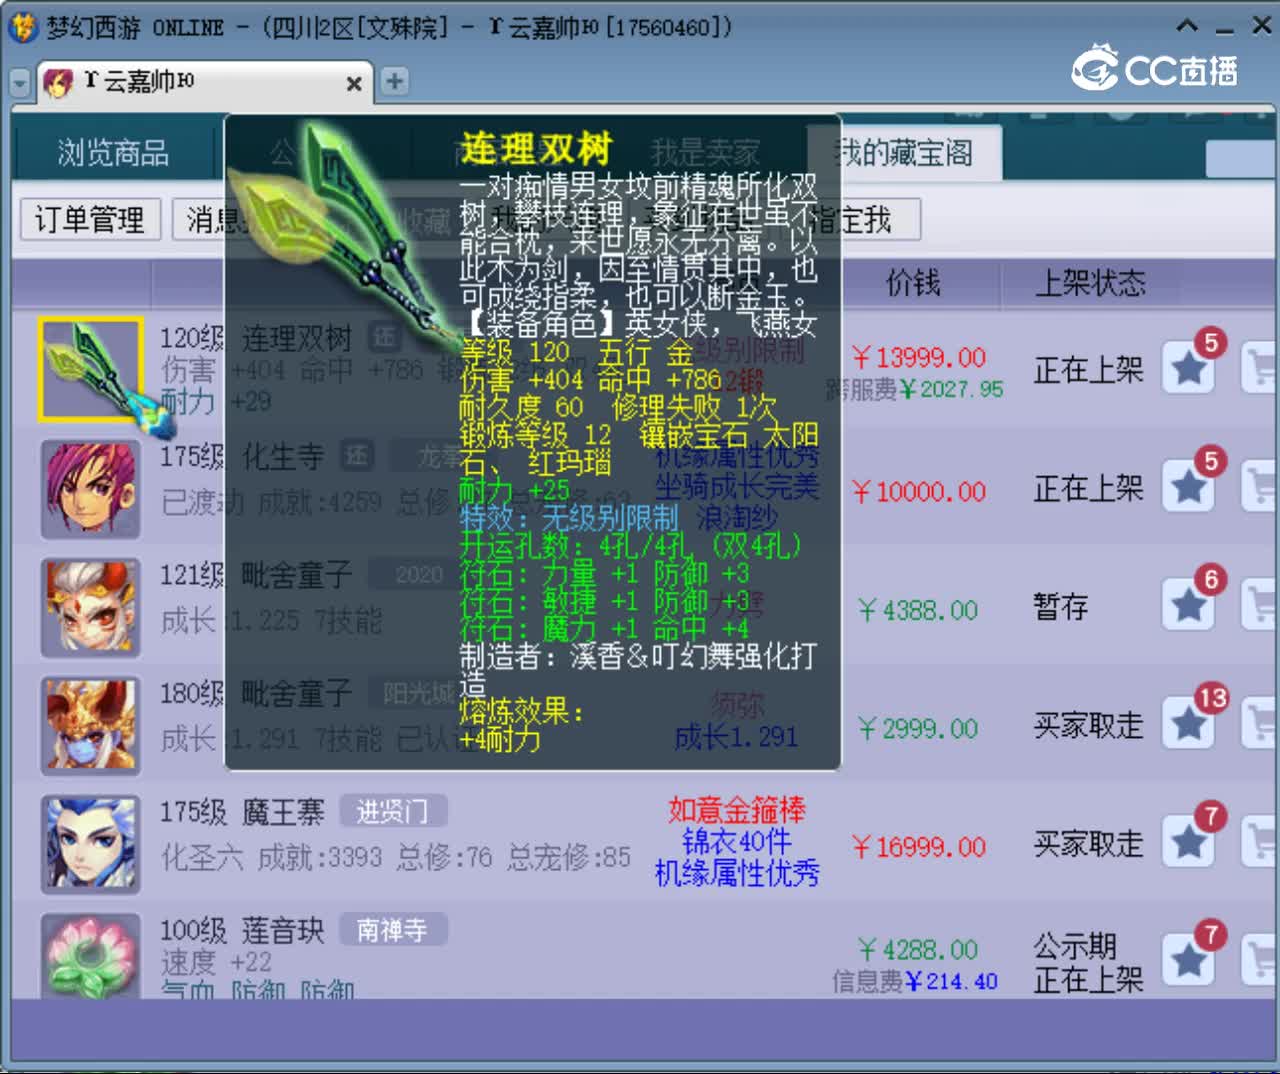The image size is (1280, 1074).
Task: Click 莲音玦 item name
Action: tap(283, 931)
